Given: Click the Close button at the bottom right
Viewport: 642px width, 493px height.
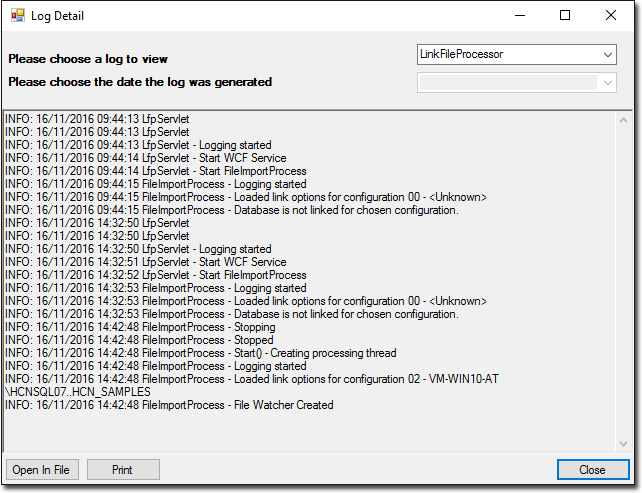Looking at the screenshot, I should tap(592, 469).
